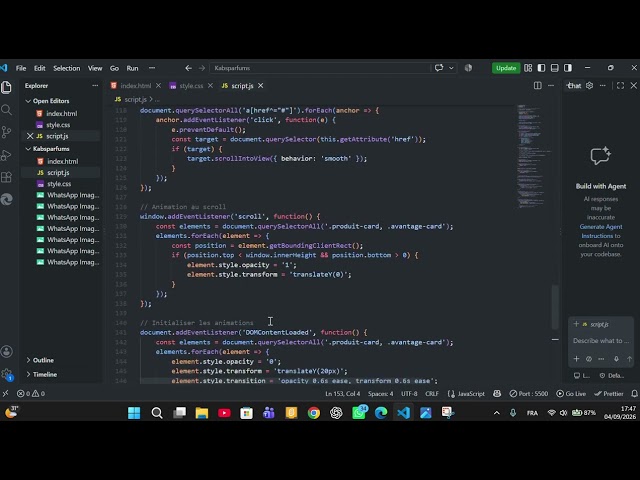Close script.js in Open Editors list

[x=30, y=136]
